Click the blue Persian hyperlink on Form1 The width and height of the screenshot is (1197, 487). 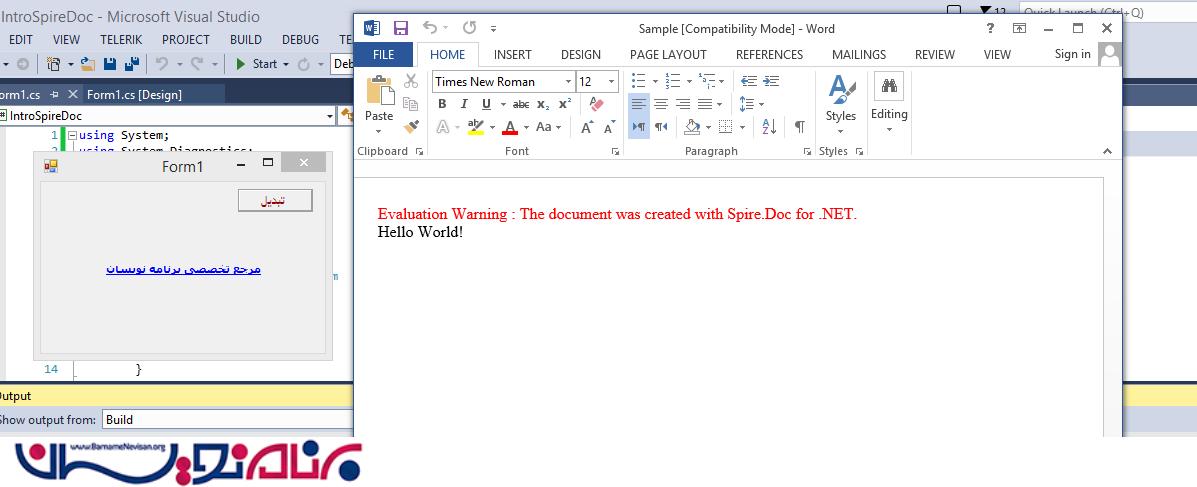pos(183,269)
